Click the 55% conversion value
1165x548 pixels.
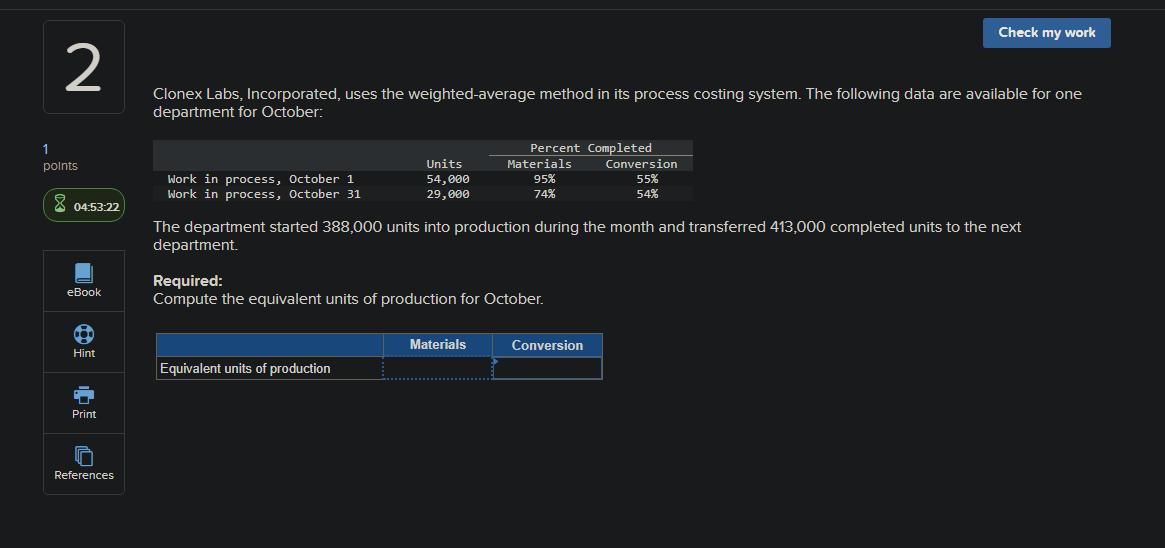click(x=646, y=179)
